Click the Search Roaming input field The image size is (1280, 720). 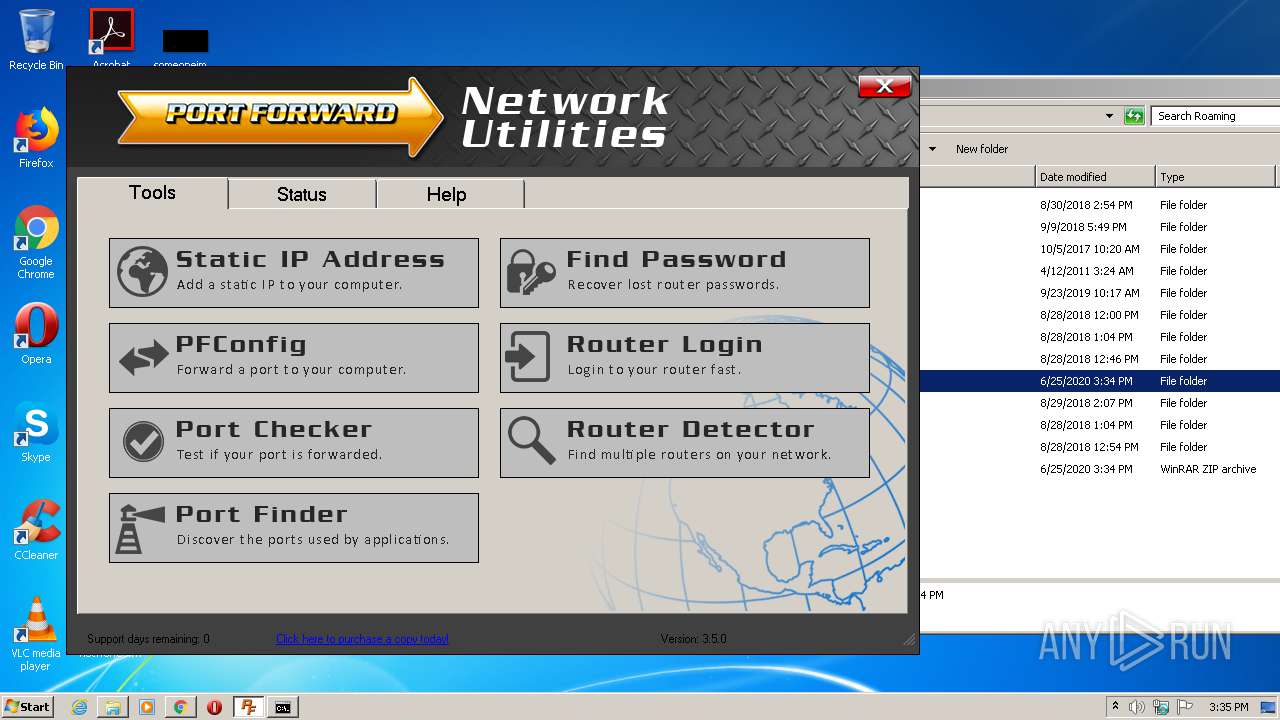click(1215, 116)
